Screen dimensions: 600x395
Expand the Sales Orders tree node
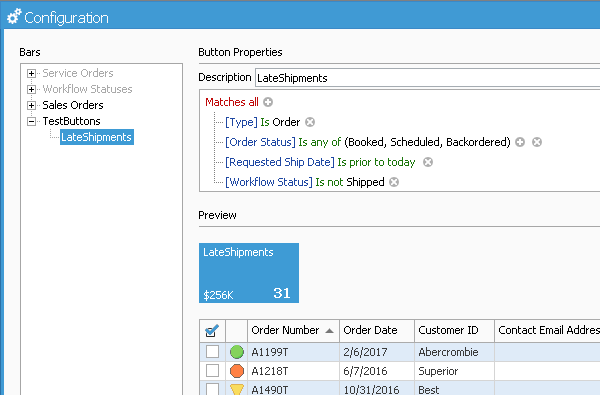31,105
